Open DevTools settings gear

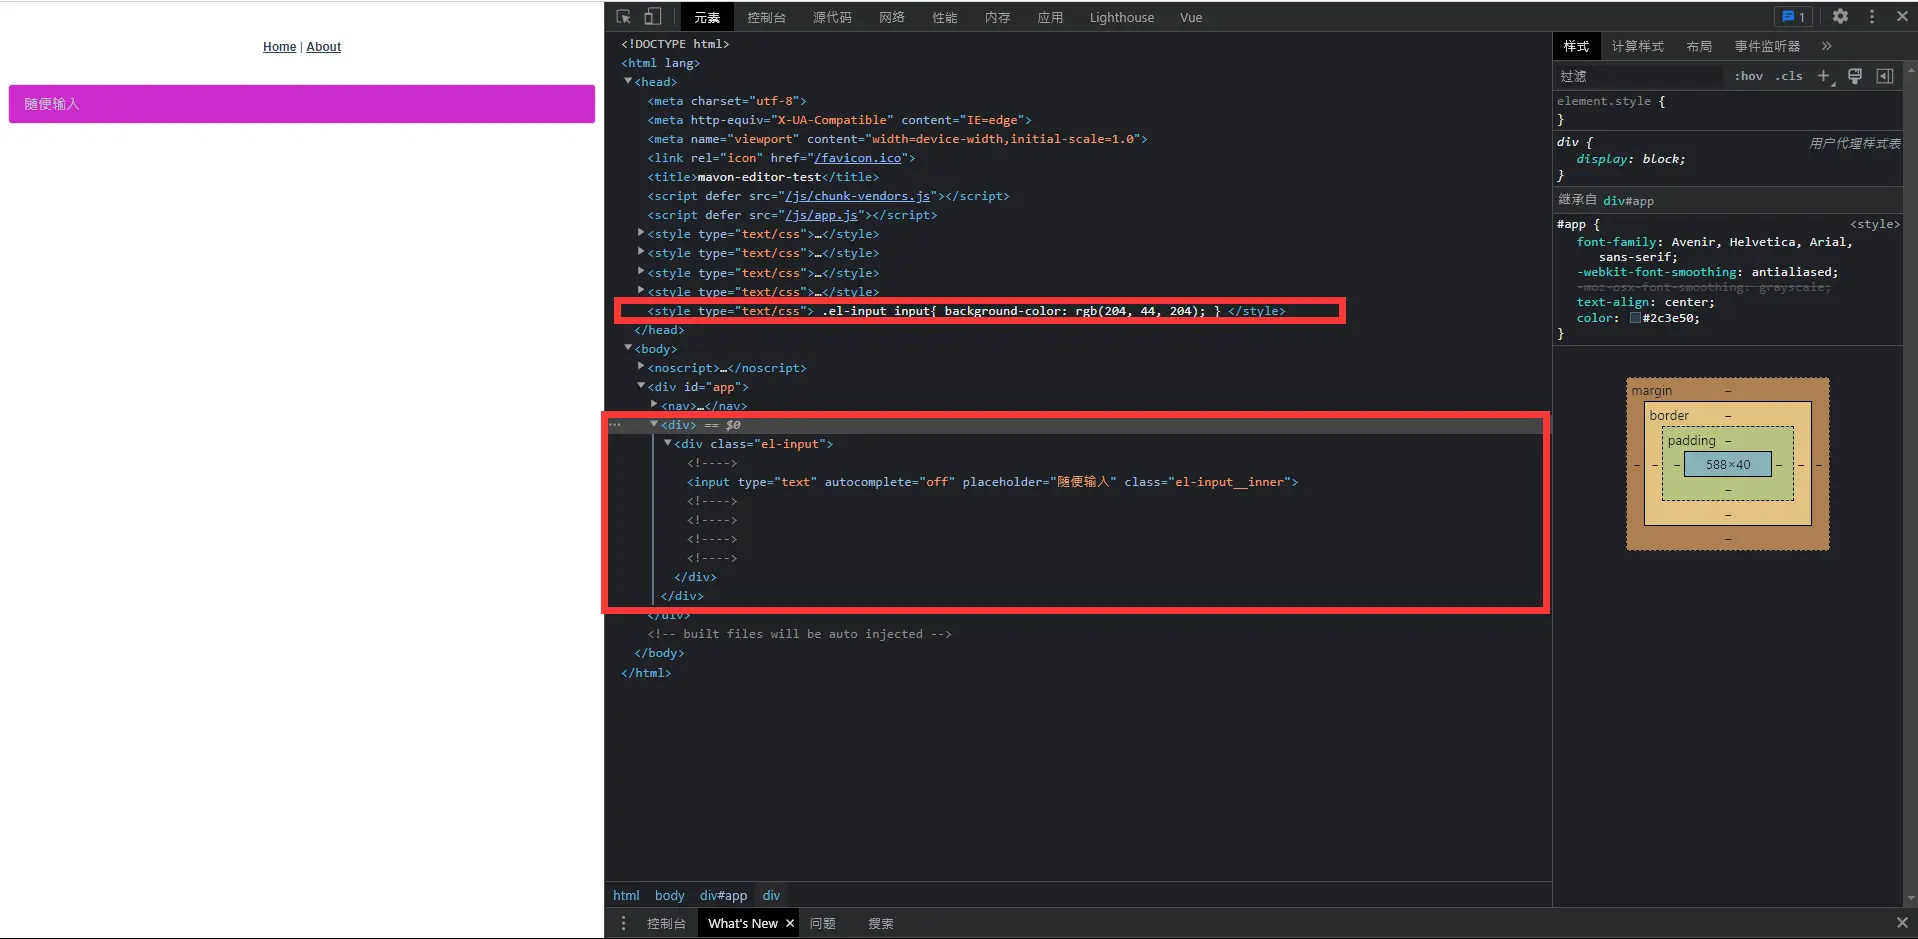pos(1840,17)
